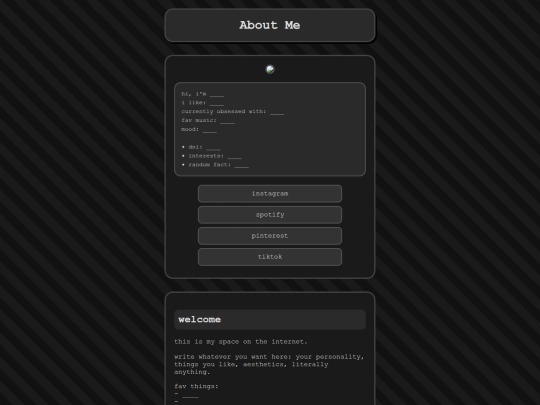The width and height of the screenshot is (540, 405).
Task: Open the instagram link button
Action: (x=270, y=194)
